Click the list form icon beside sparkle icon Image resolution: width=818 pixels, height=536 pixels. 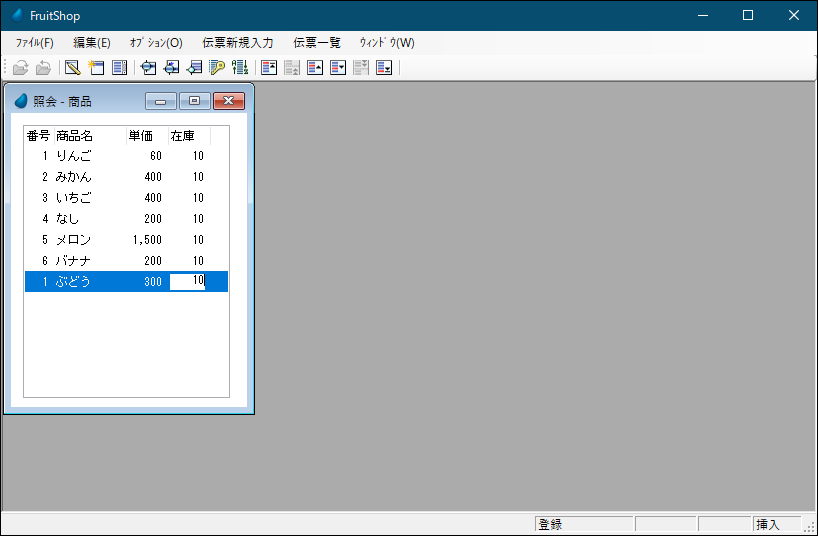[120, 68]
